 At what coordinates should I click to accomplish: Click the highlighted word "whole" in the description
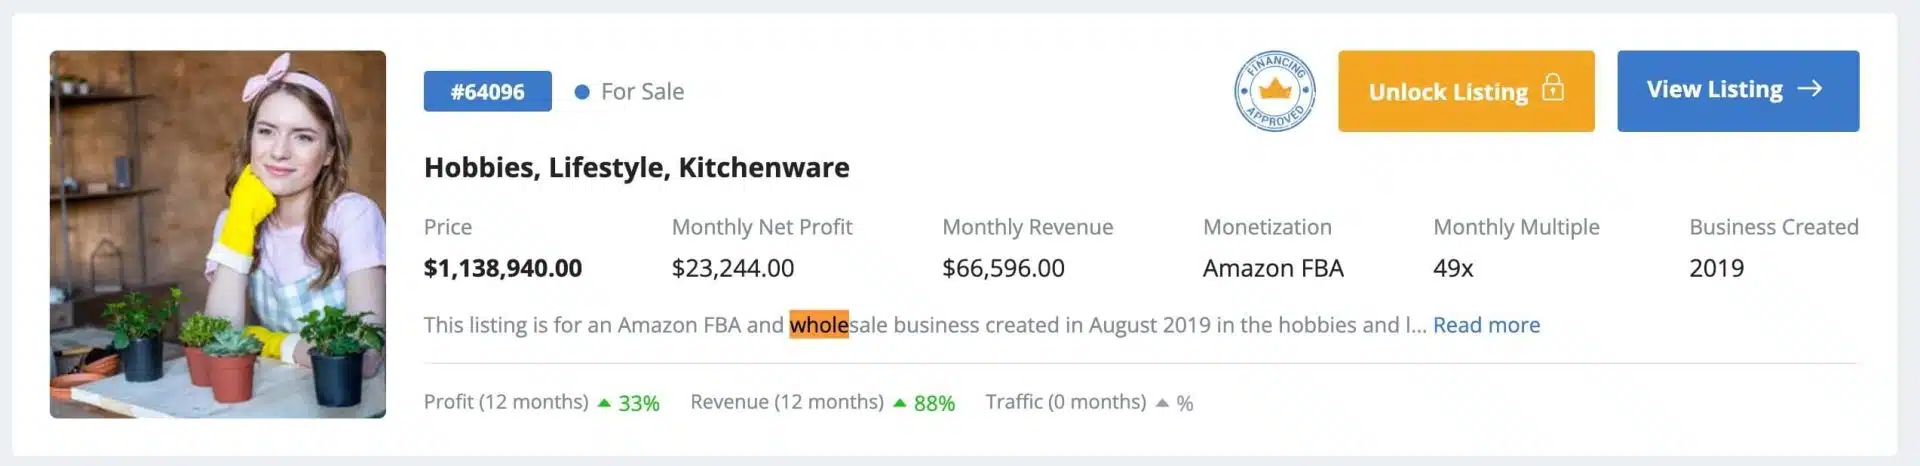819,325
